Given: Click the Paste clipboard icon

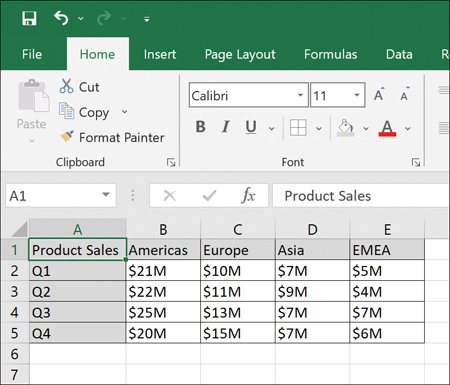Looking at the screenshot, I should coord(33,96).
